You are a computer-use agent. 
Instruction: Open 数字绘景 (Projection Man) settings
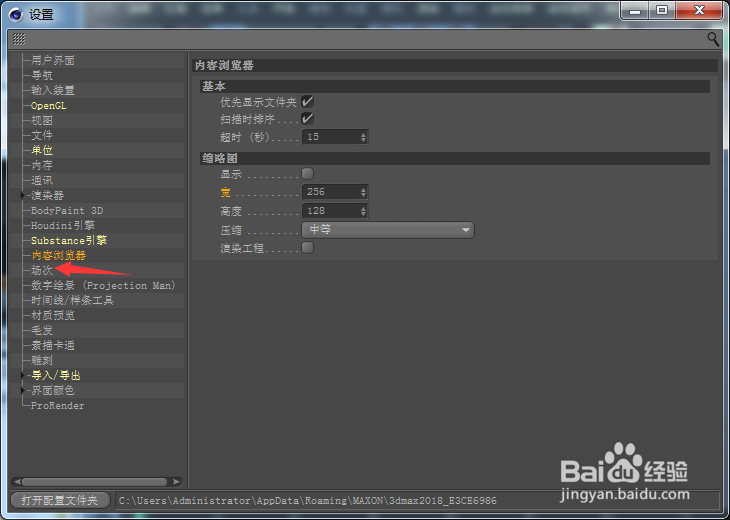tap(103, 285)
